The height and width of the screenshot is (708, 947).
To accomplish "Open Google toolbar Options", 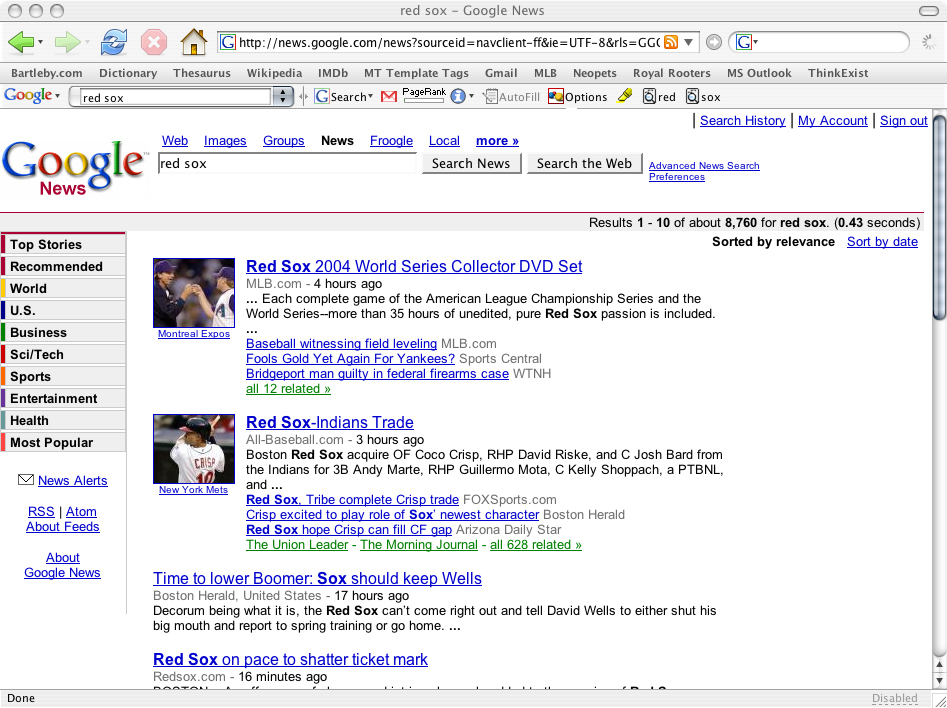I will pyautogui.click(x=577, y=97).
